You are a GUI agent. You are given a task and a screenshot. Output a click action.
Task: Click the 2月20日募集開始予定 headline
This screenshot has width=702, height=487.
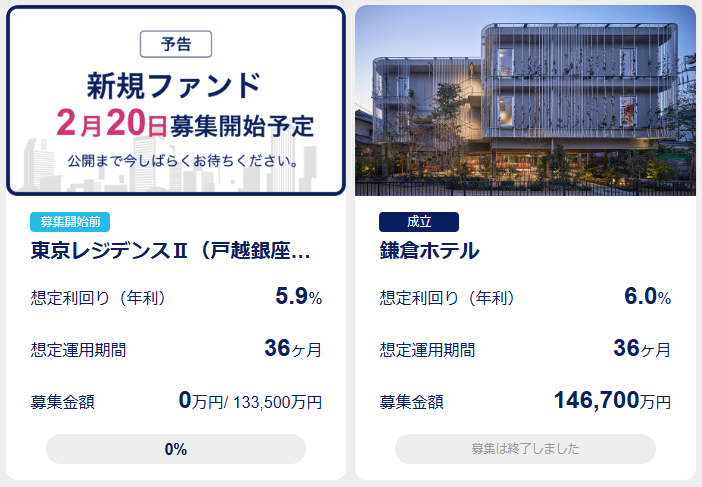coord(185,125)
